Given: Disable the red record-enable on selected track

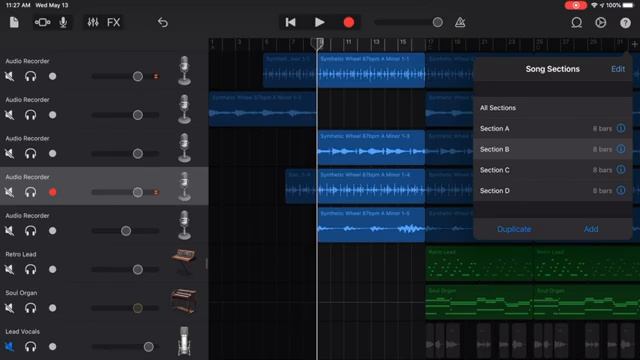Looking at the screenshot, I should click(x=52, y=192).
